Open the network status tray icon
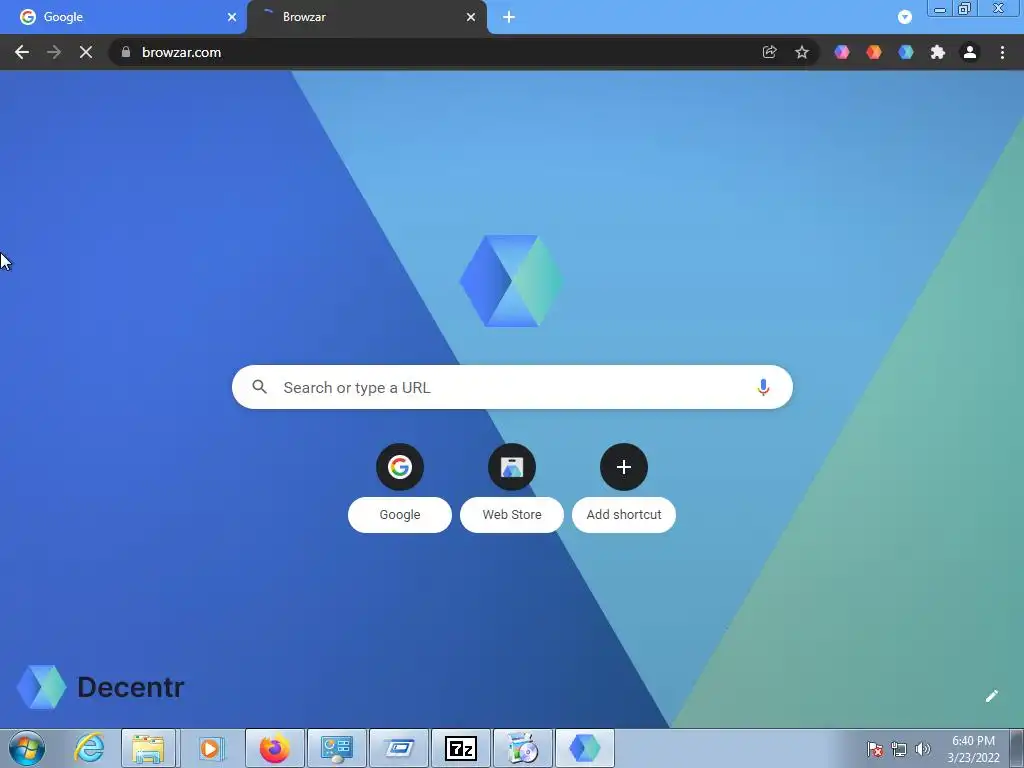The image size is (1024, 768). (899, 749)
